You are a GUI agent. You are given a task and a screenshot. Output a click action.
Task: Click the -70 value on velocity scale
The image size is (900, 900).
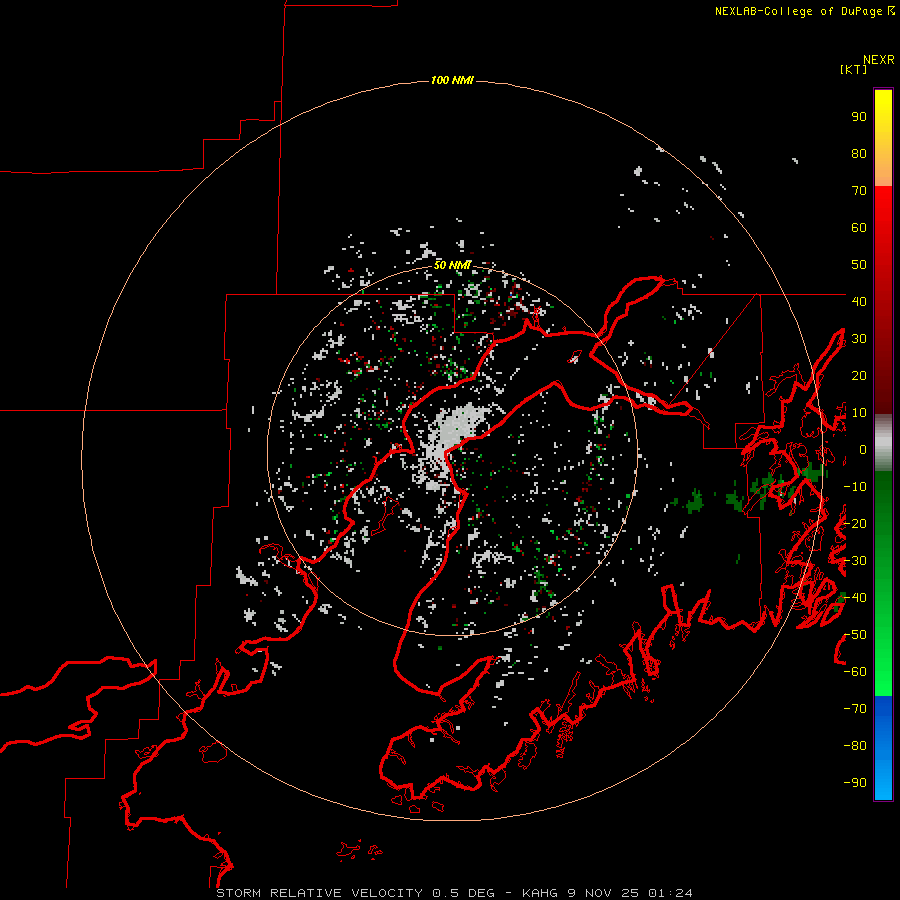point(855,708)
